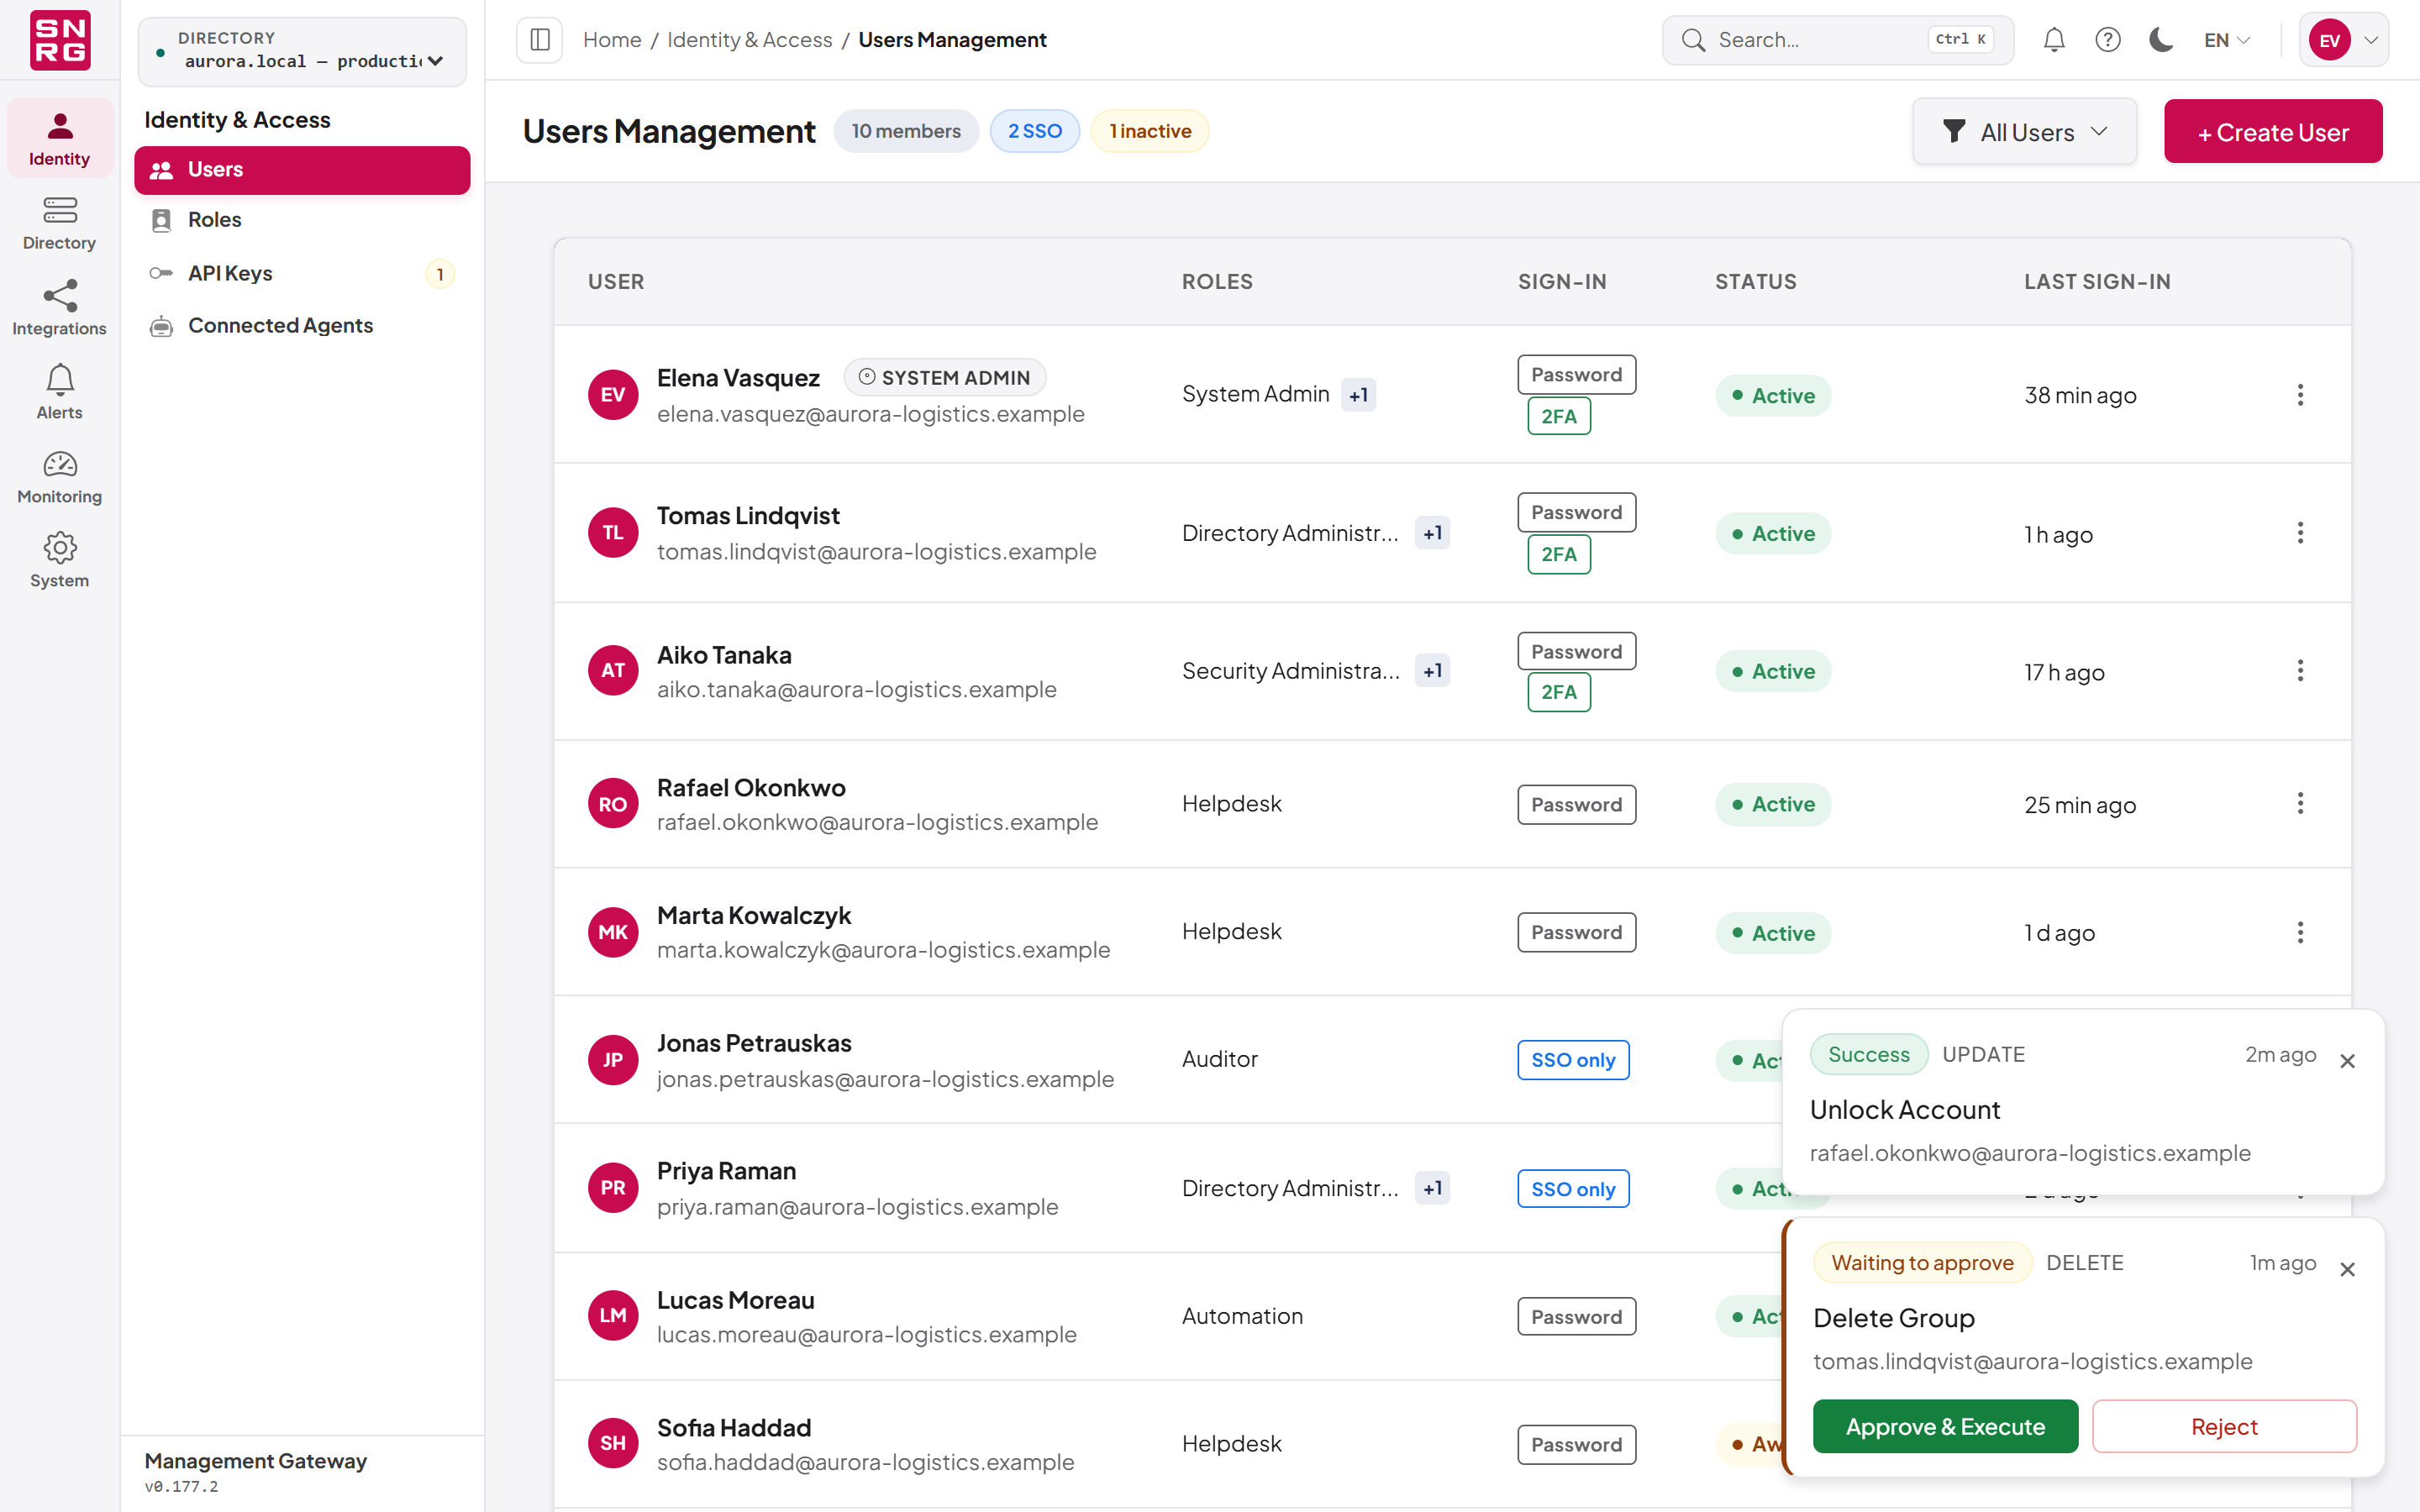
Task: Focus the Search field
Action: click(x=1837, y=40)
